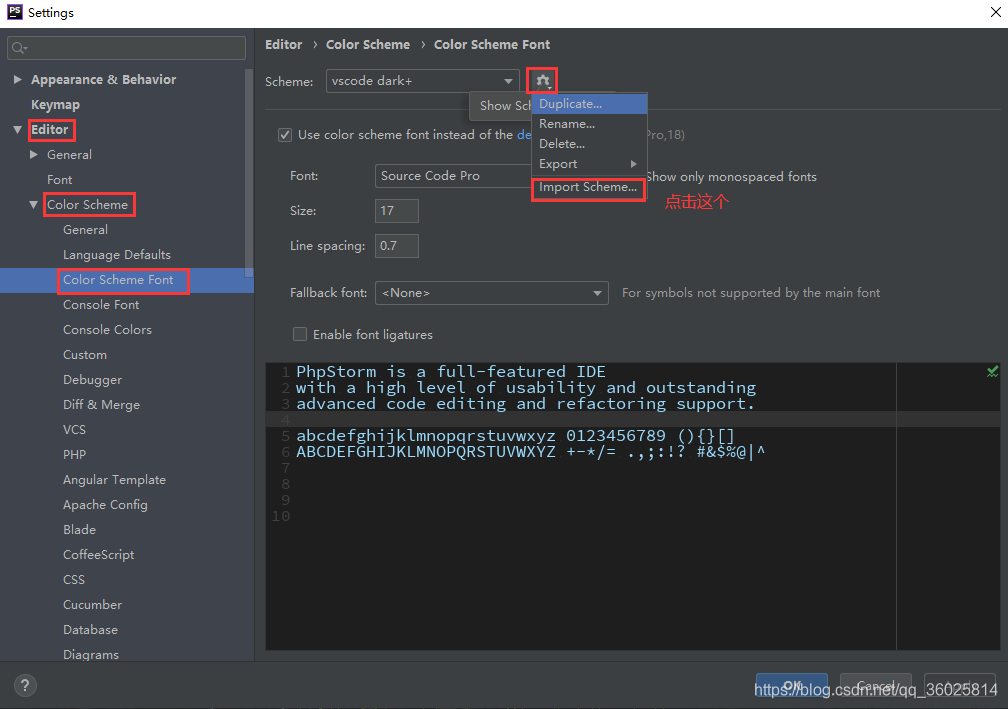This screenshot has height=709, width=1008.
Task: Click the Cancel button
Action: [x=875, y=687]
